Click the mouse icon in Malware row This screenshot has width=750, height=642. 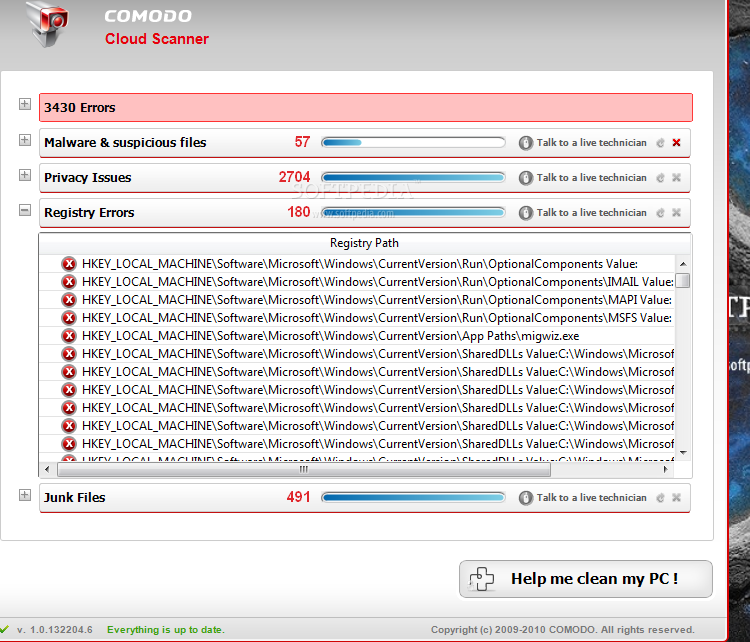pyautogui.click(x=525, y=143)
